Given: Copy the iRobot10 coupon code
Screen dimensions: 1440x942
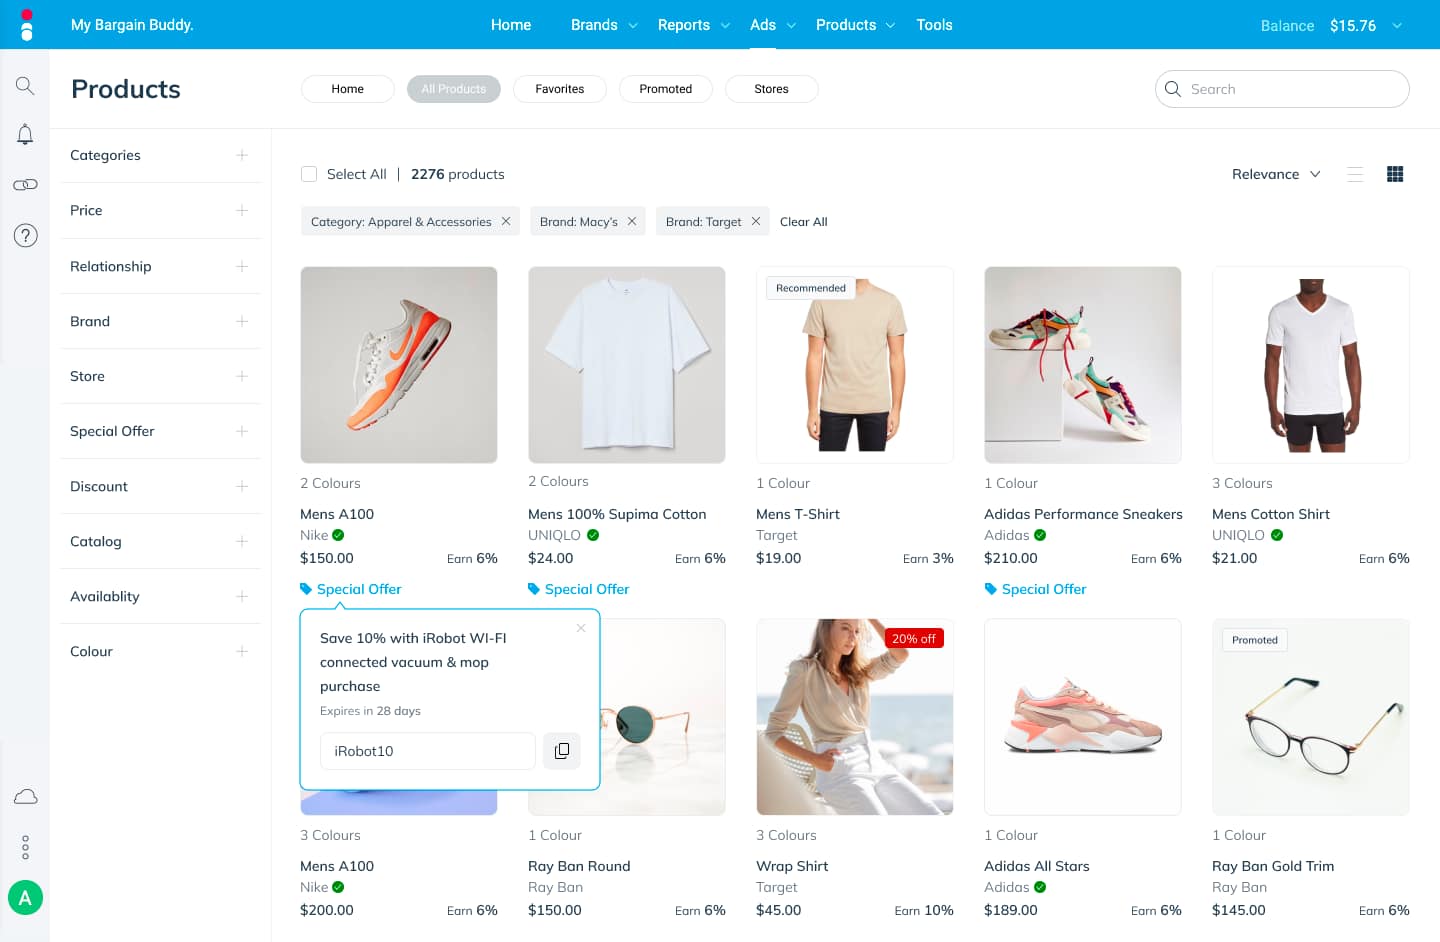Looking at the screenshot, I should coord(562,751).
